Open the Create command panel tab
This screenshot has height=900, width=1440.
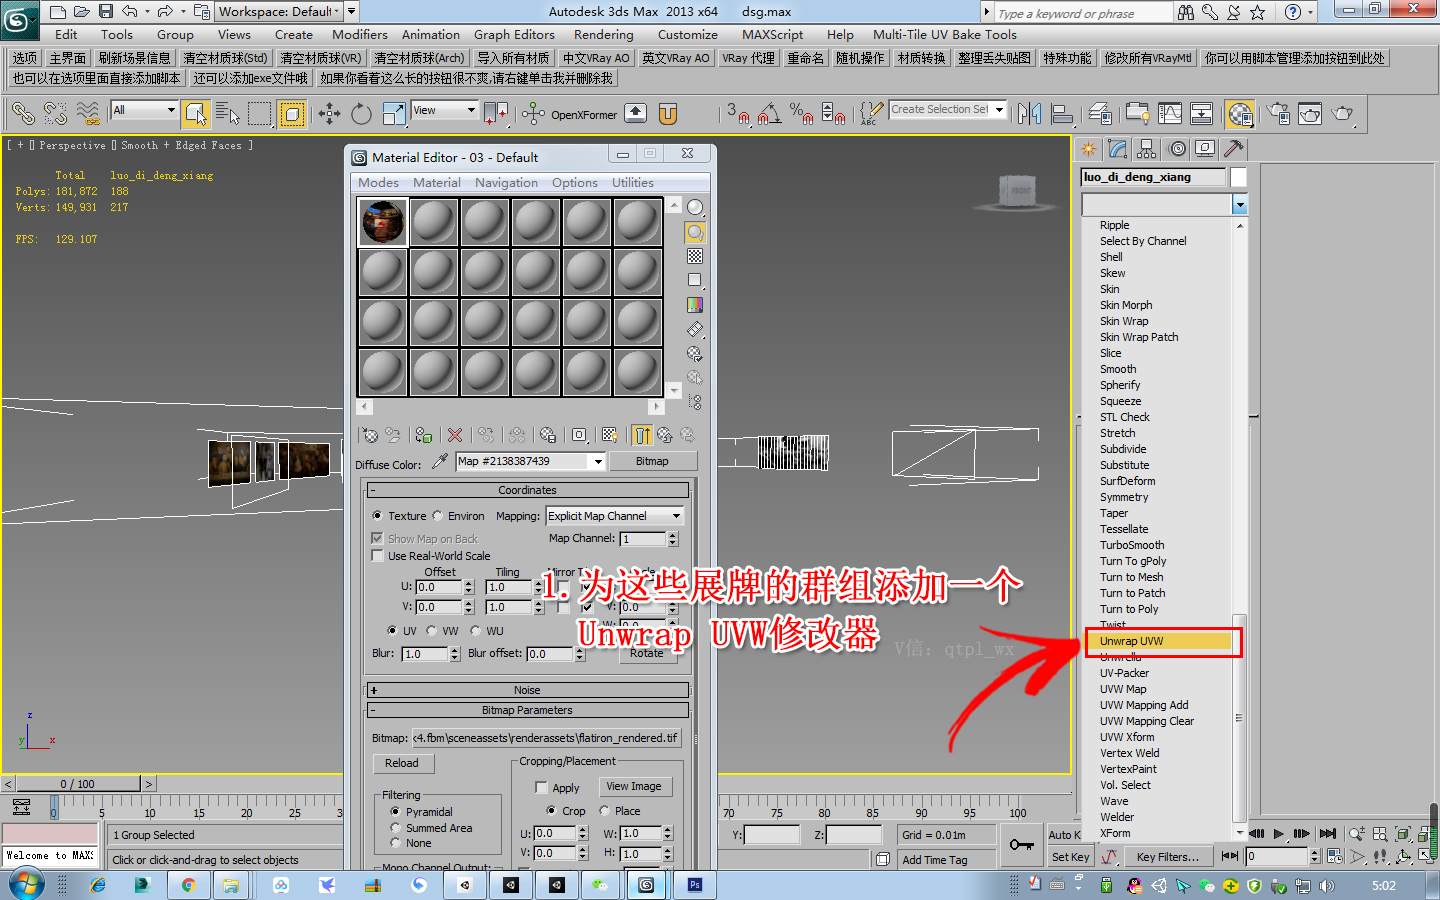1089,149
